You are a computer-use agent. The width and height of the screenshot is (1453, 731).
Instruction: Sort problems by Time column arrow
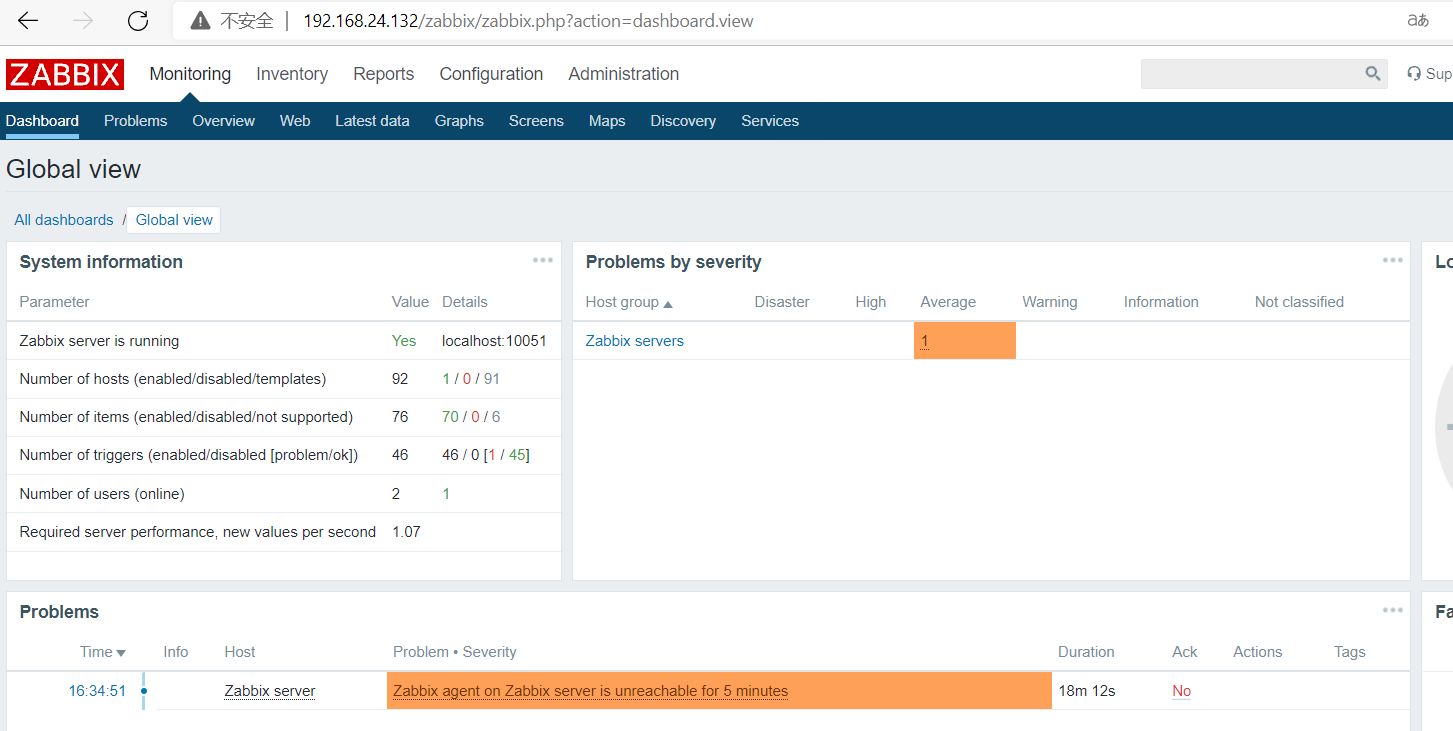click(x=121, y=653)
